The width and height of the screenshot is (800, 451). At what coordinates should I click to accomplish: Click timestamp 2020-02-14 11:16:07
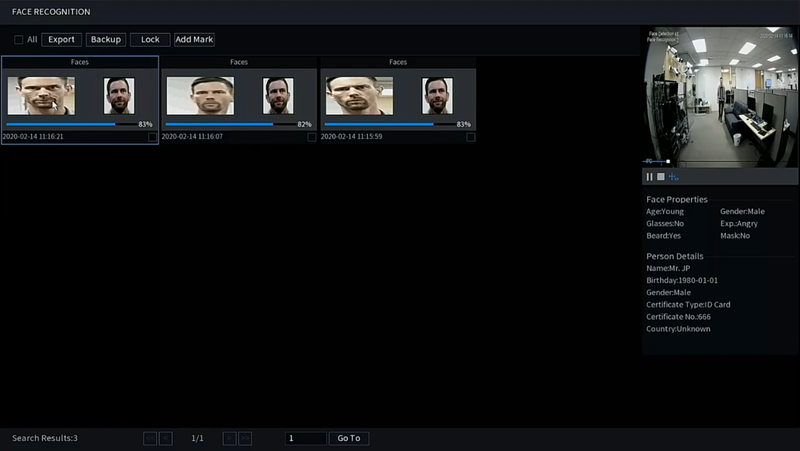192,137
